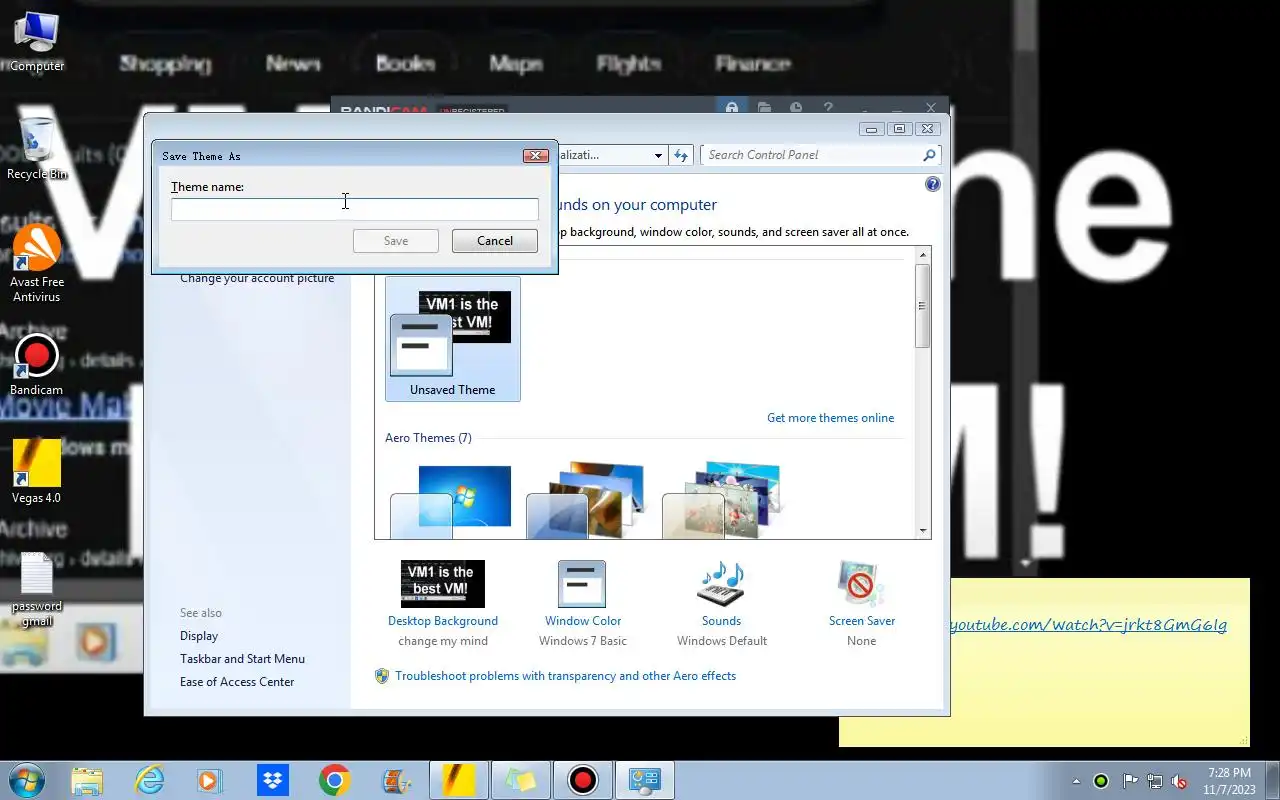
Task: Click the Search Control Panel box
Action: tap(820, 155)
